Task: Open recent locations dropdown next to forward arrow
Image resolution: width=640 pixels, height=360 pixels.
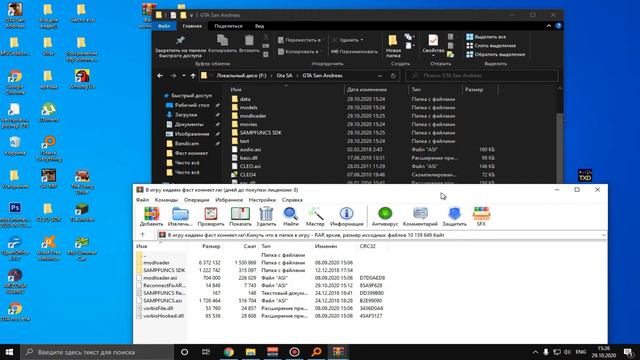Action: pos(184,76)
